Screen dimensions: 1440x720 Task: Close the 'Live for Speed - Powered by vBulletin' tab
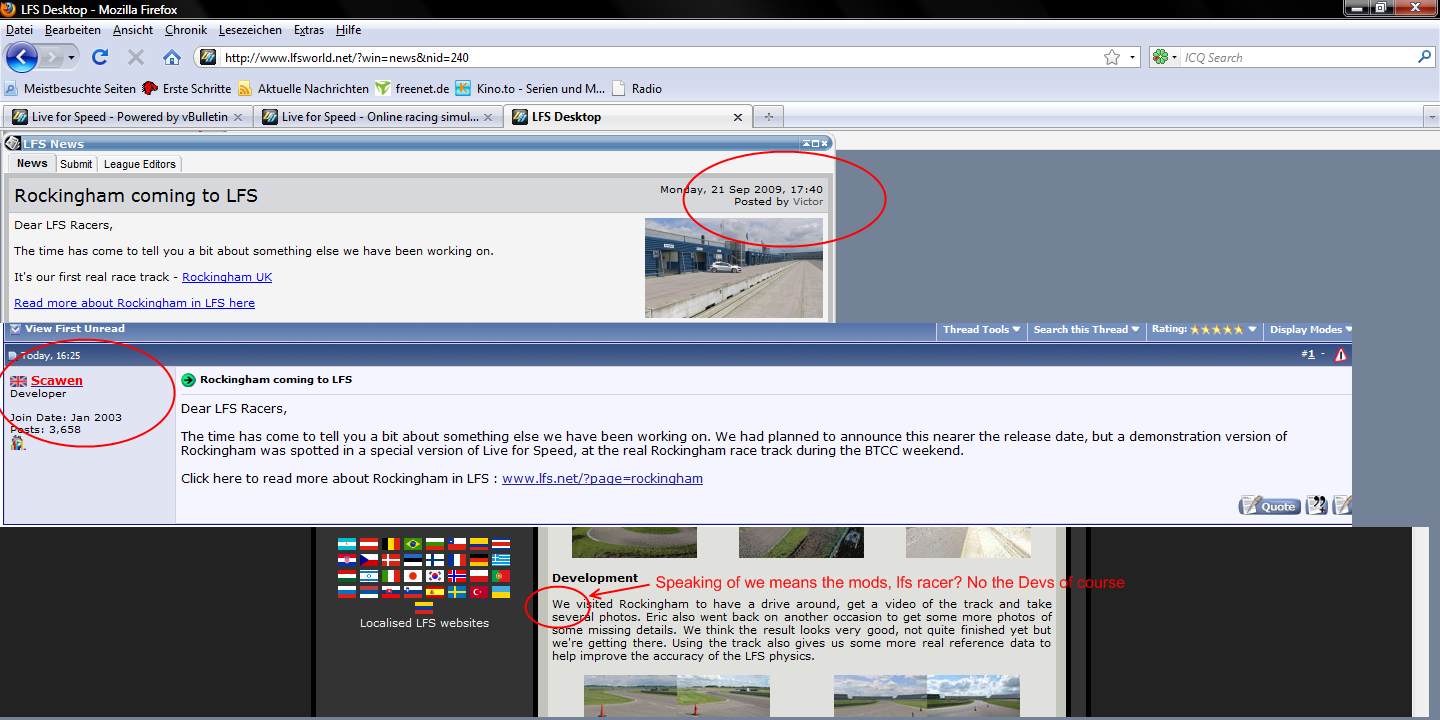238,117
